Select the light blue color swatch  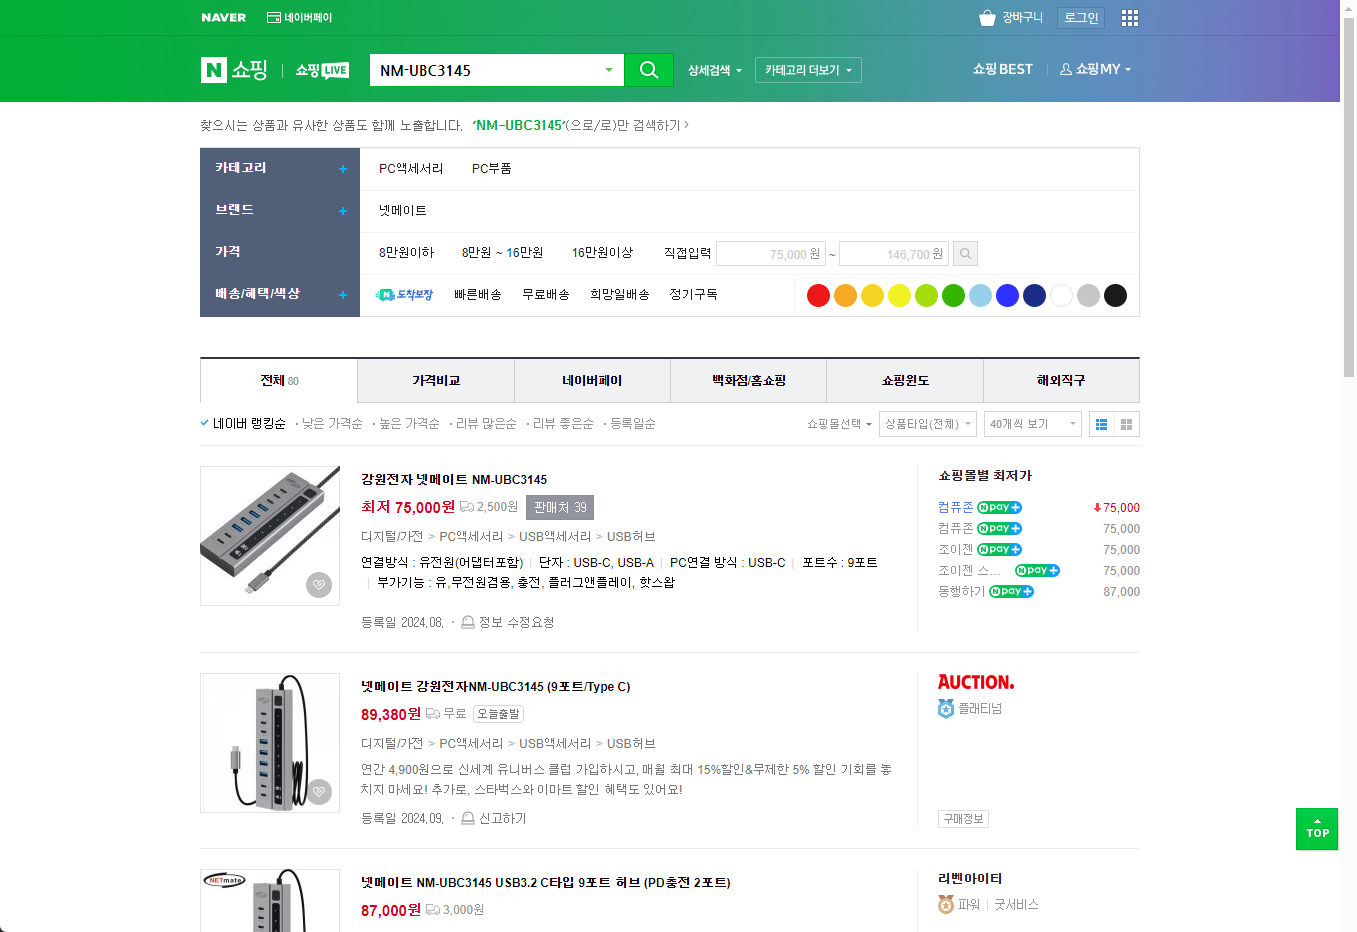click(x=980, y=295)
